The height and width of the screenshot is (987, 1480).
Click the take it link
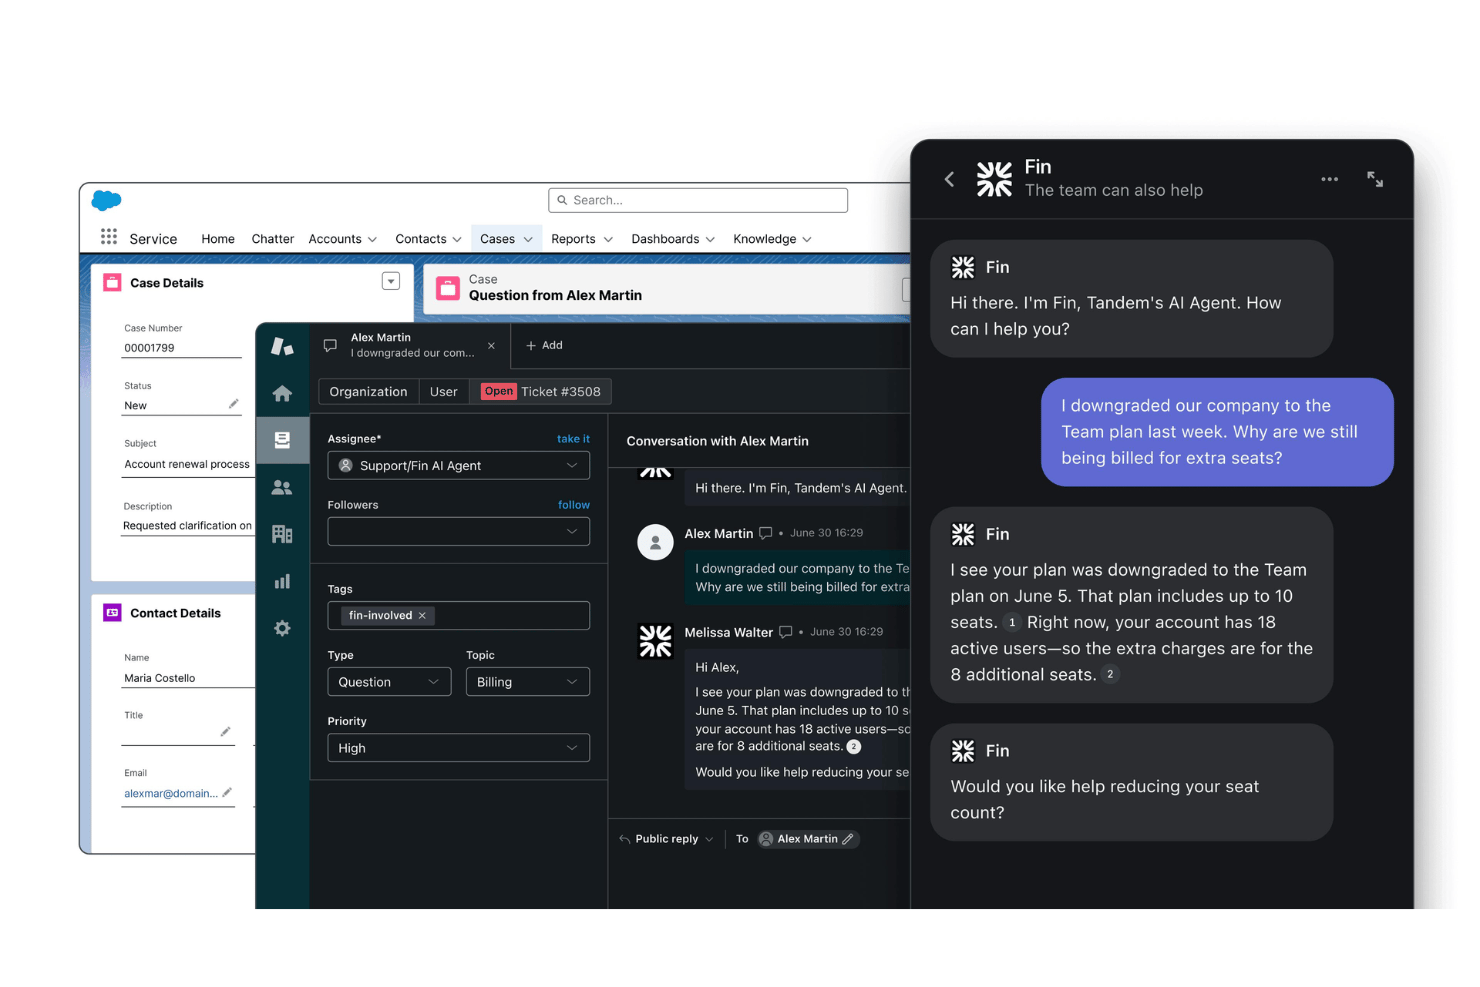[x=573, y=439]
